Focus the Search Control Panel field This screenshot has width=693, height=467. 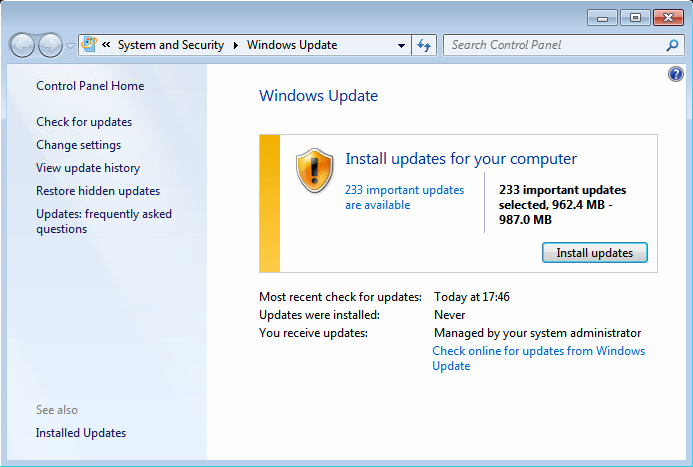pyautogui.click(x=564, y=45)
